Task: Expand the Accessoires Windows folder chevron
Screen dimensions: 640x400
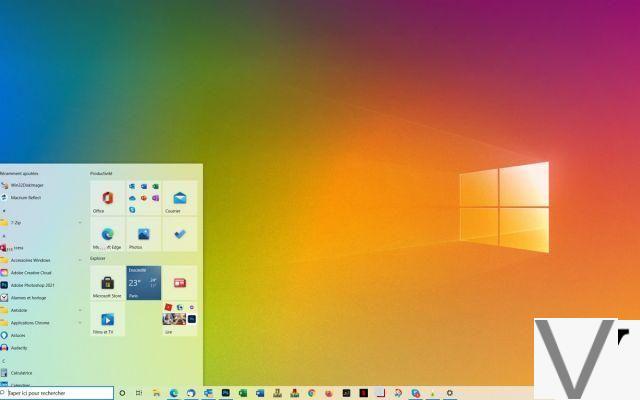Action: 80,260
